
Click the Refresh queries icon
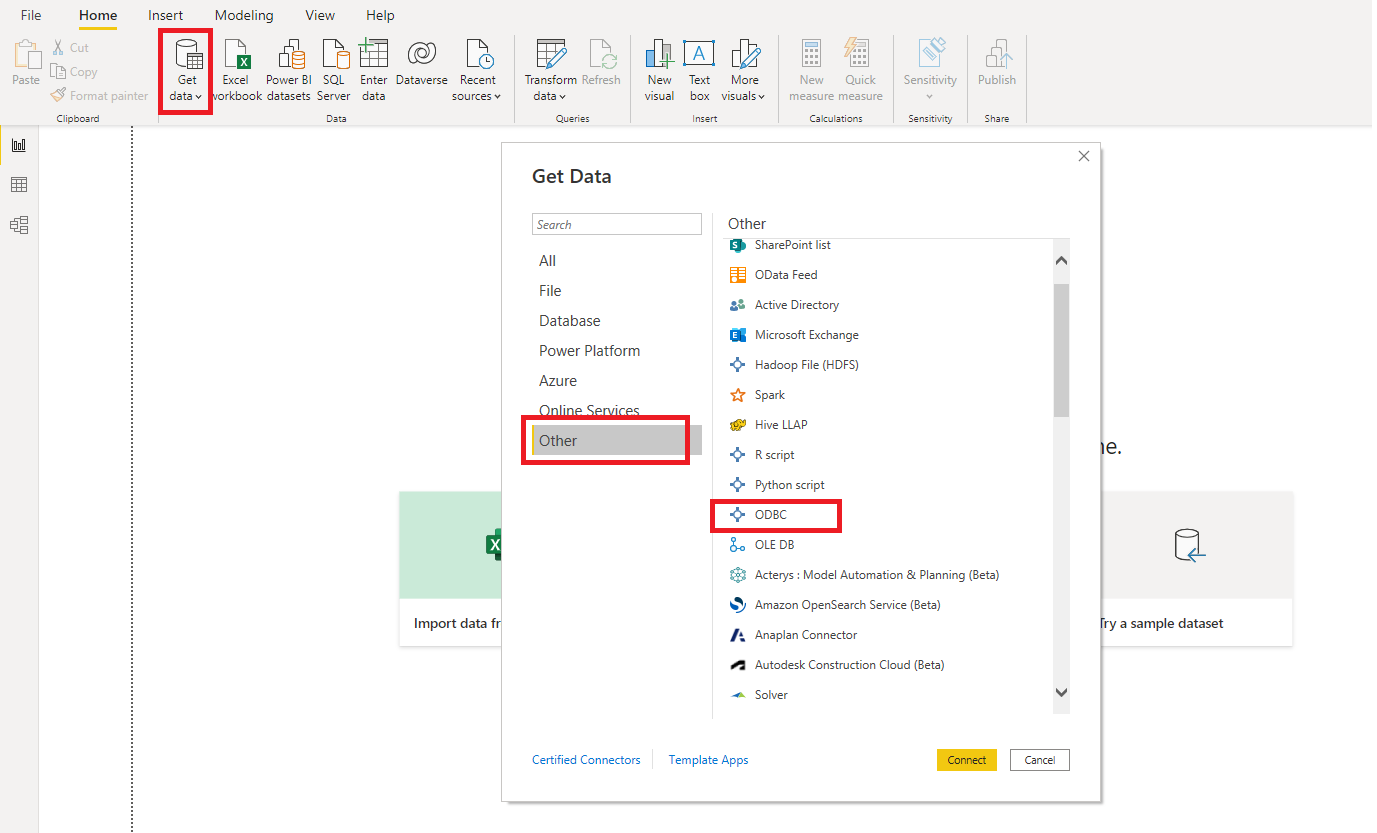pos(601,54)
